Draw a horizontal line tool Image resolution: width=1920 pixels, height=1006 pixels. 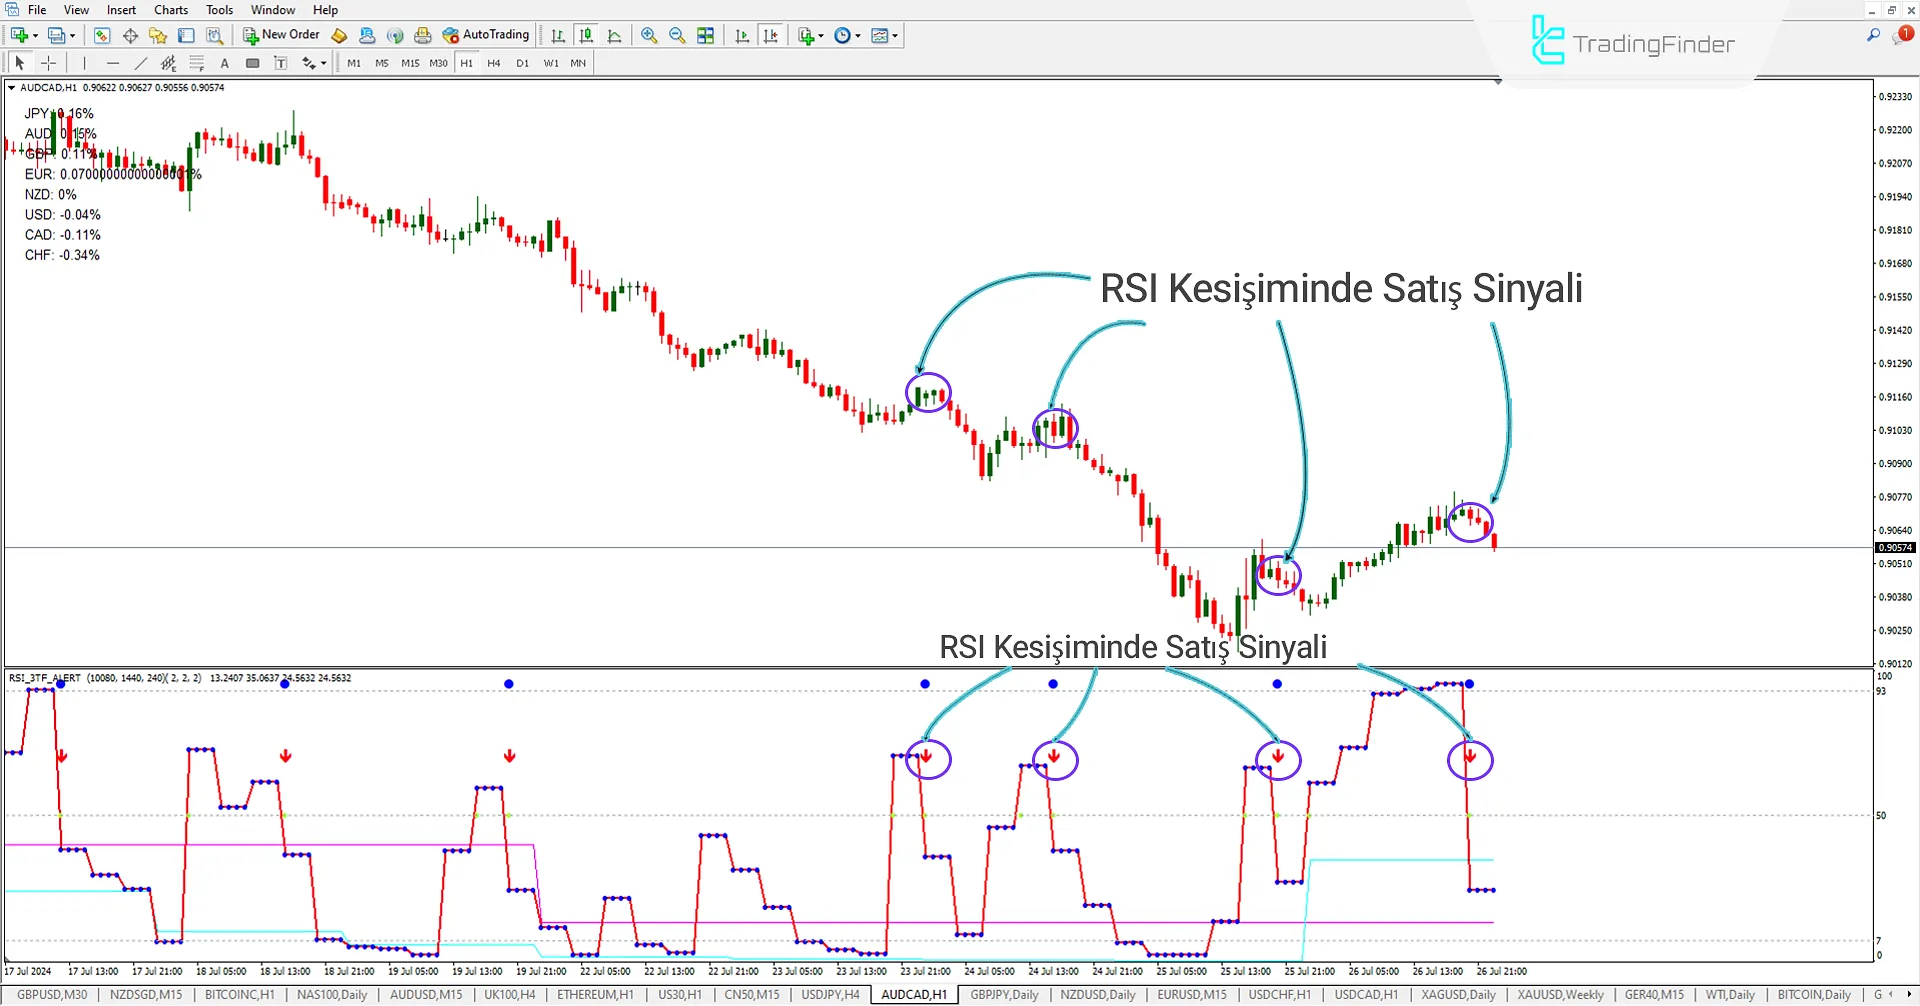113,63
